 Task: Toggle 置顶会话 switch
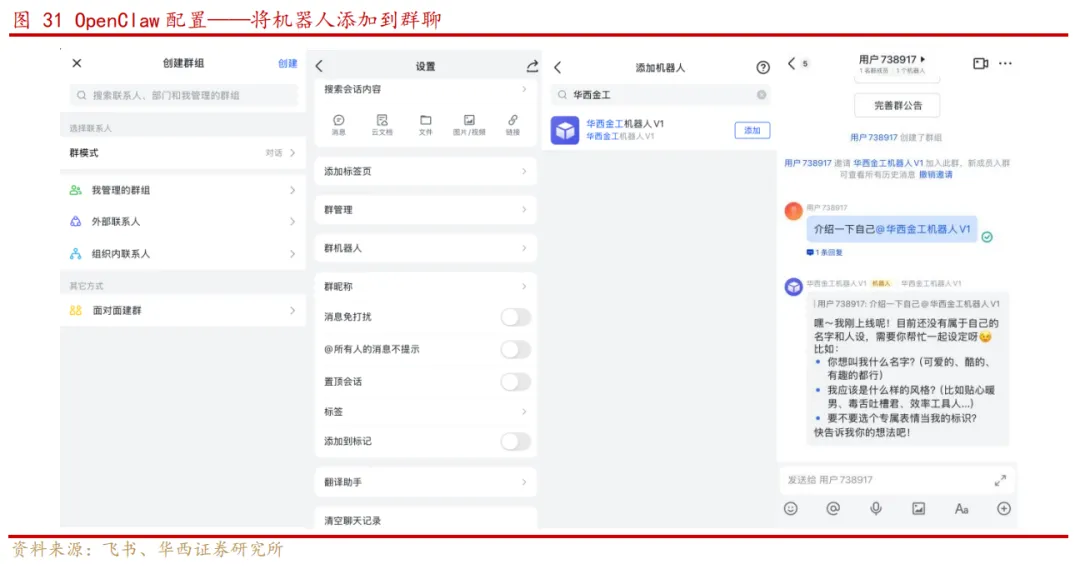click(516, 382)
